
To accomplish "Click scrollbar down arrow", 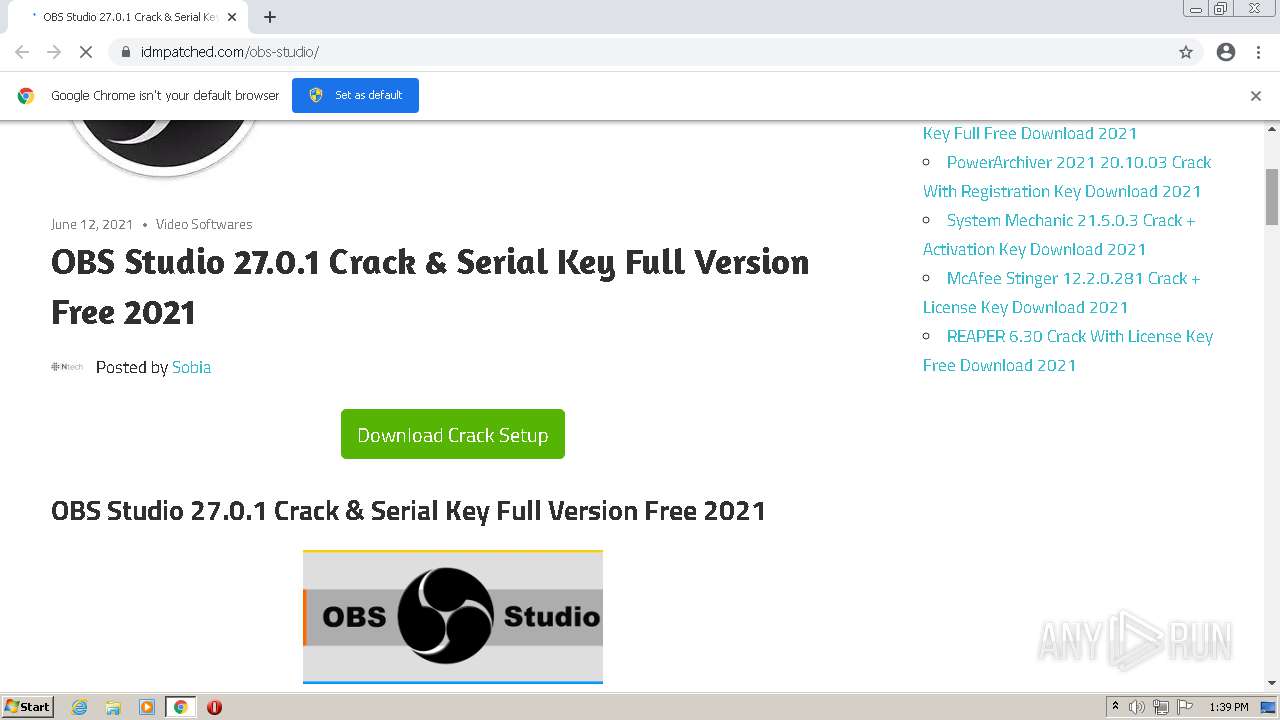I will (x=1272, y=683).
